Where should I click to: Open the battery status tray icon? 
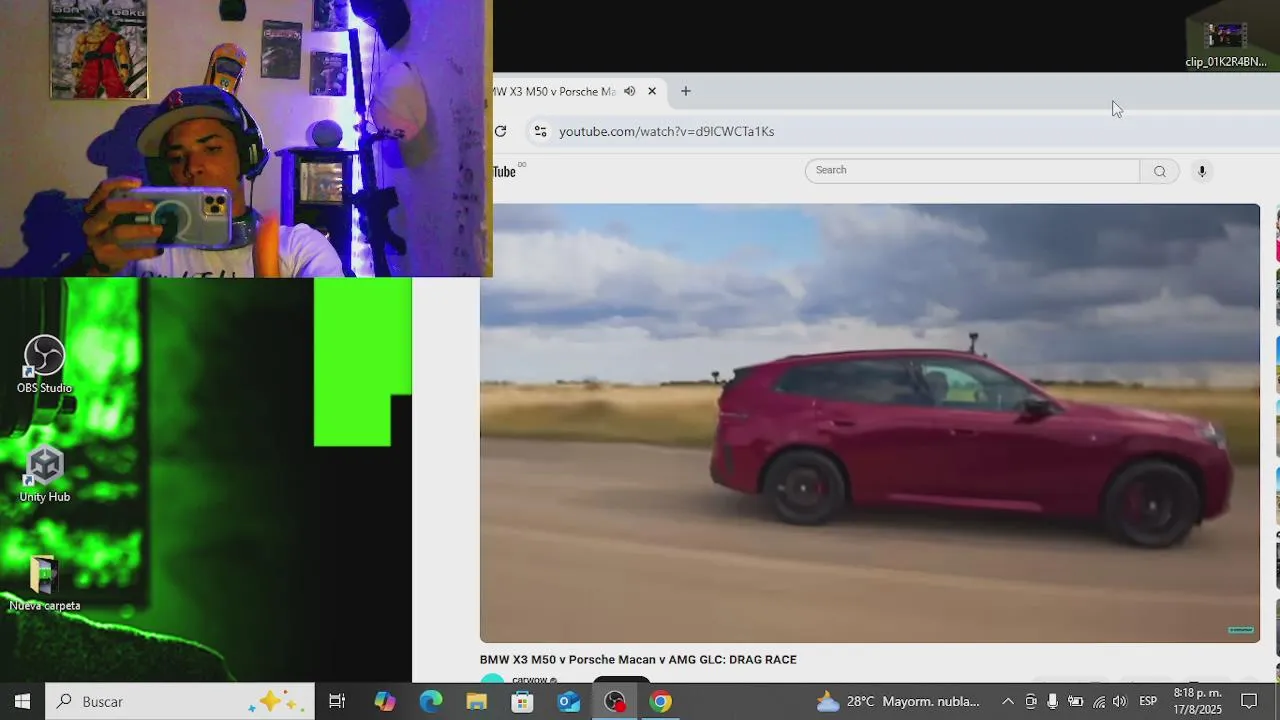1075,702
